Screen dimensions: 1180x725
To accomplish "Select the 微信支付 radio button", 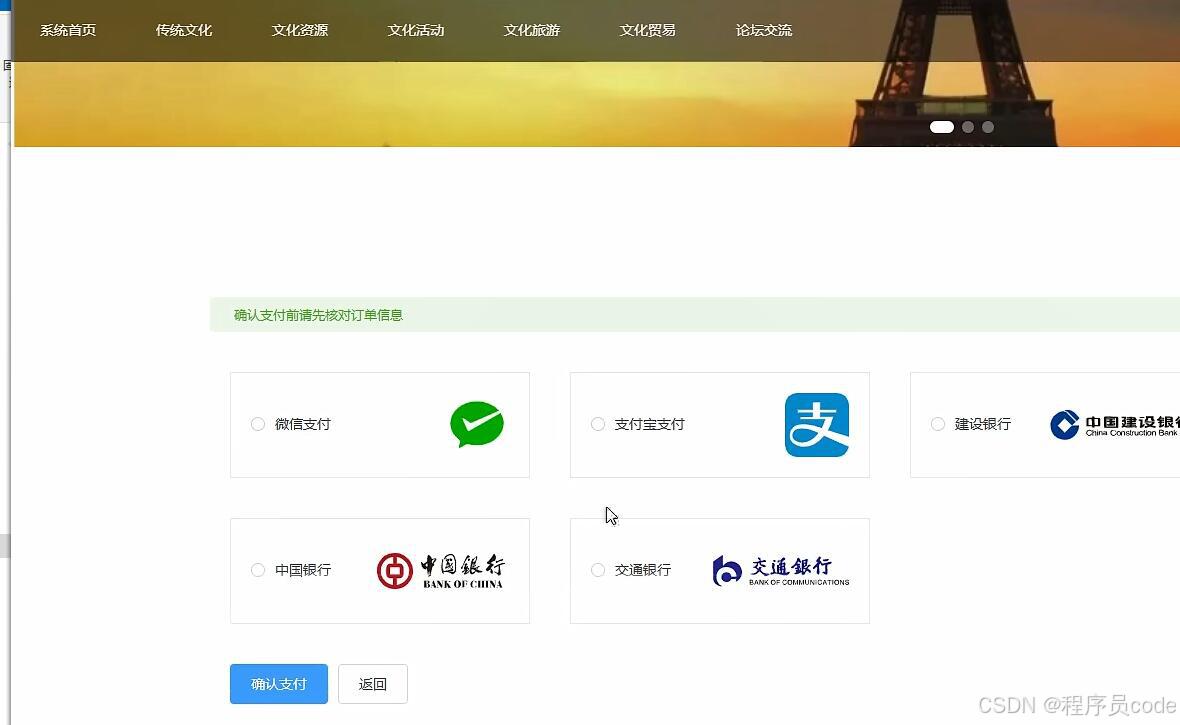I will [x=257, y=424].
